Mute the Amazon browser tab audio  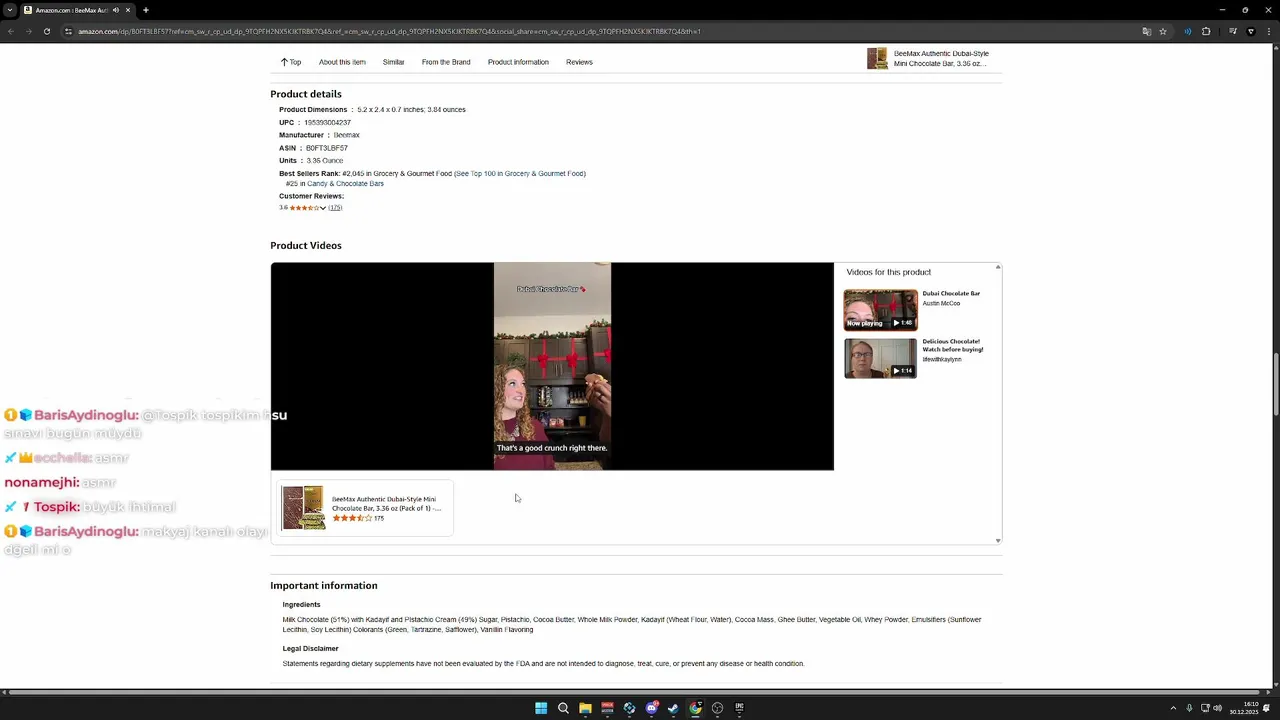[x=116, y=10]
